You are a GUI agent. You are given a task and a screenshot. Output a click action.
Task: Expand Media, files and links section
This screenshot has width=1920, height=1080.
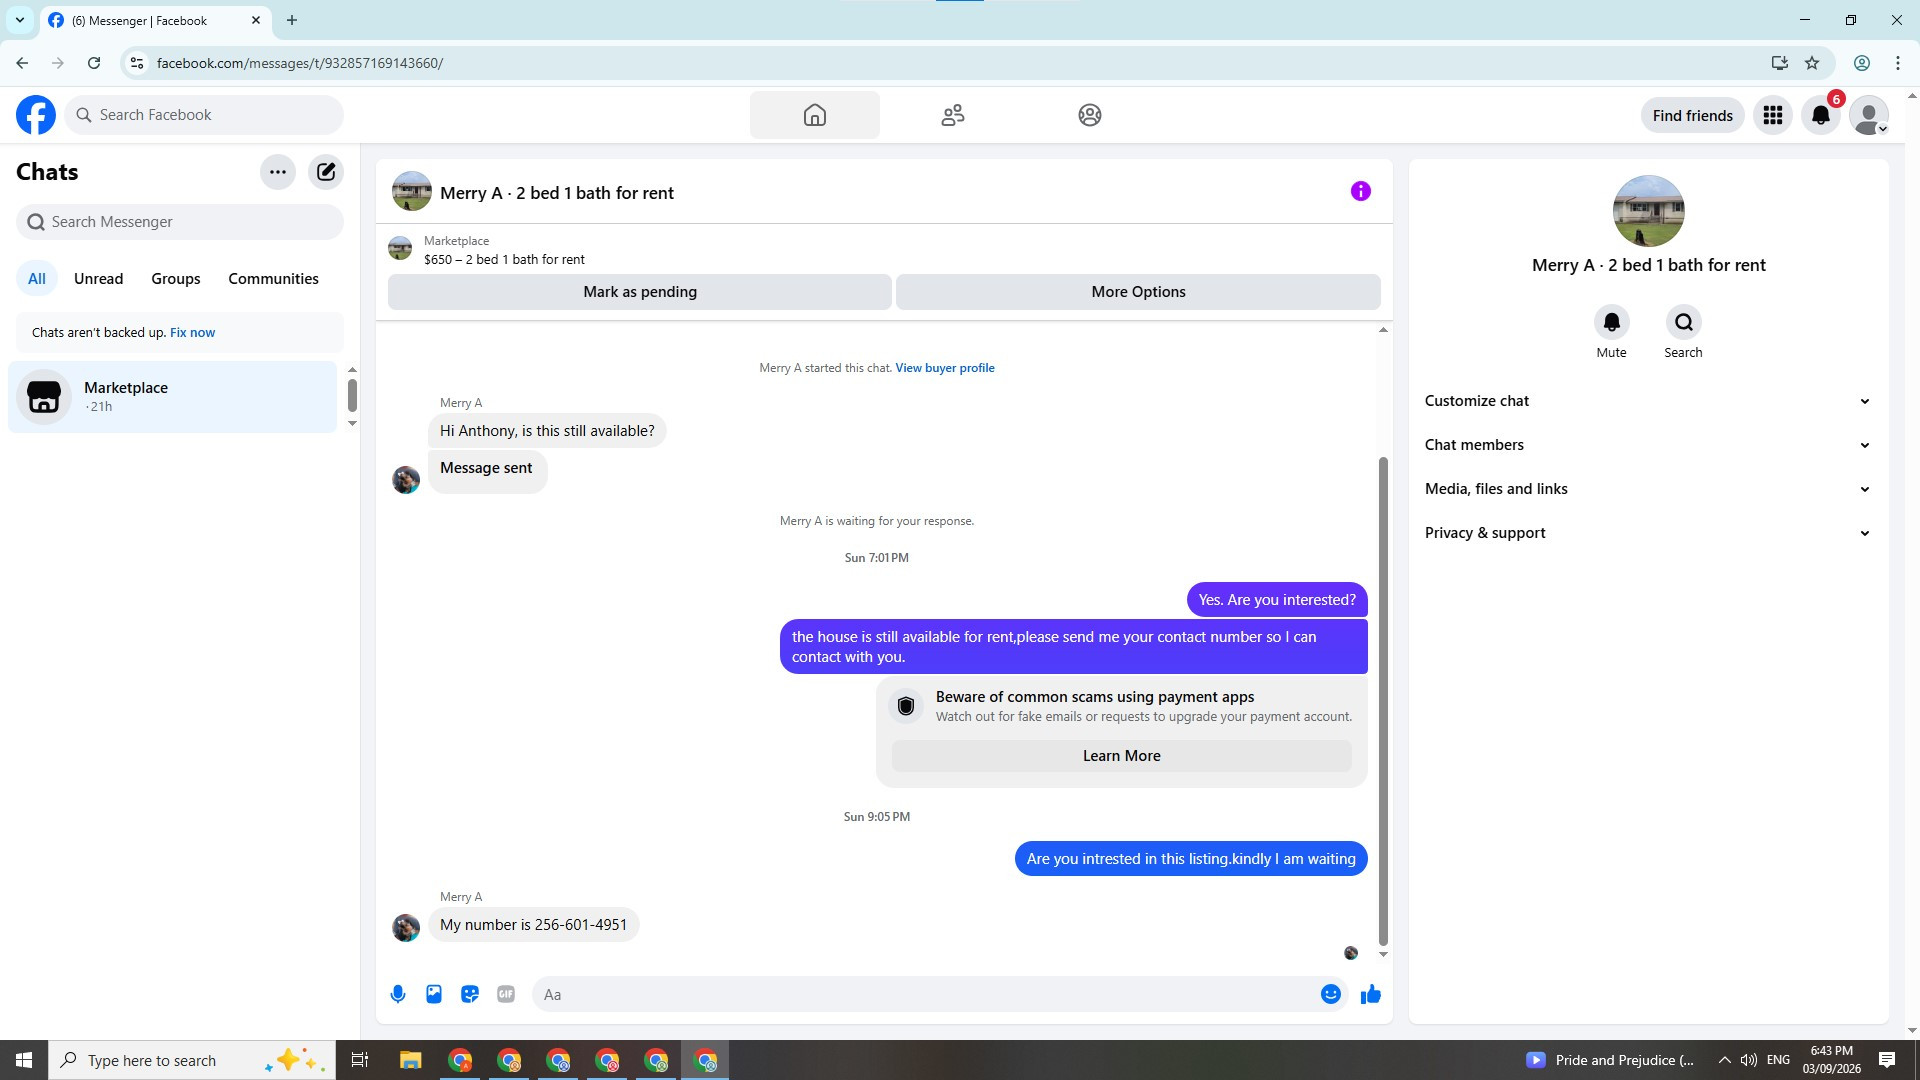pyautogui.click(x=1648, y=489)
